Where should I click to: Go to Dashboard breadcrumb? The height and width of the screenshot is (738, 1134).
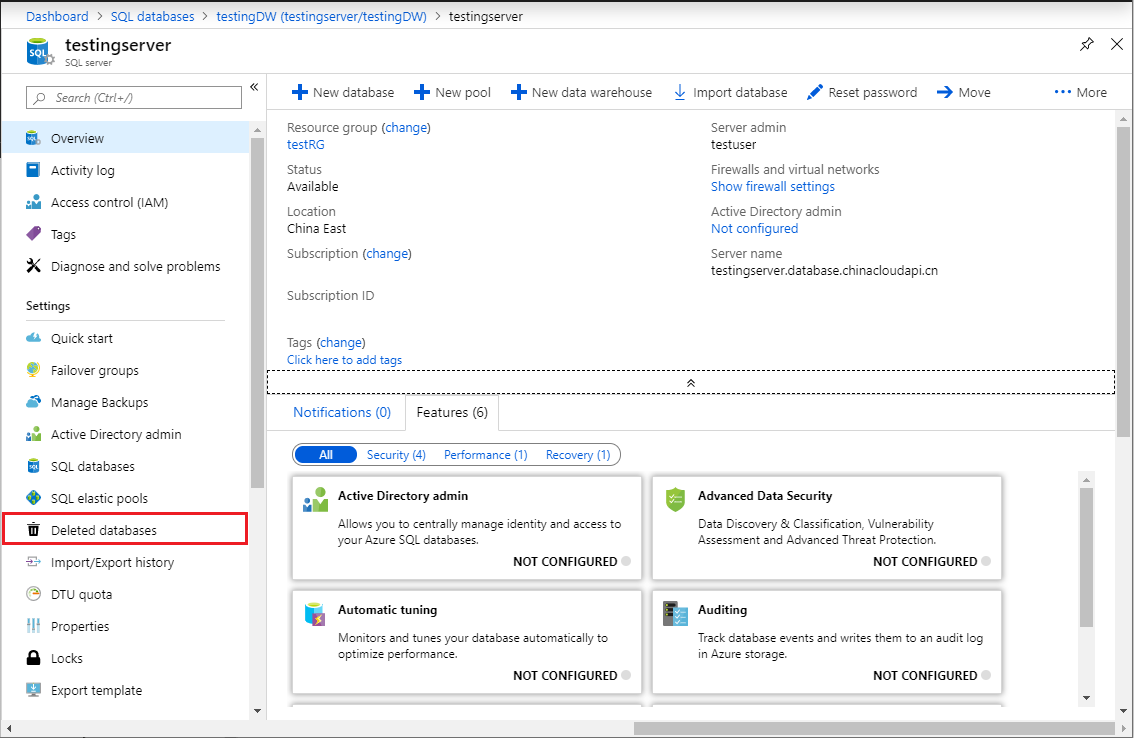[x=57, y=16]
